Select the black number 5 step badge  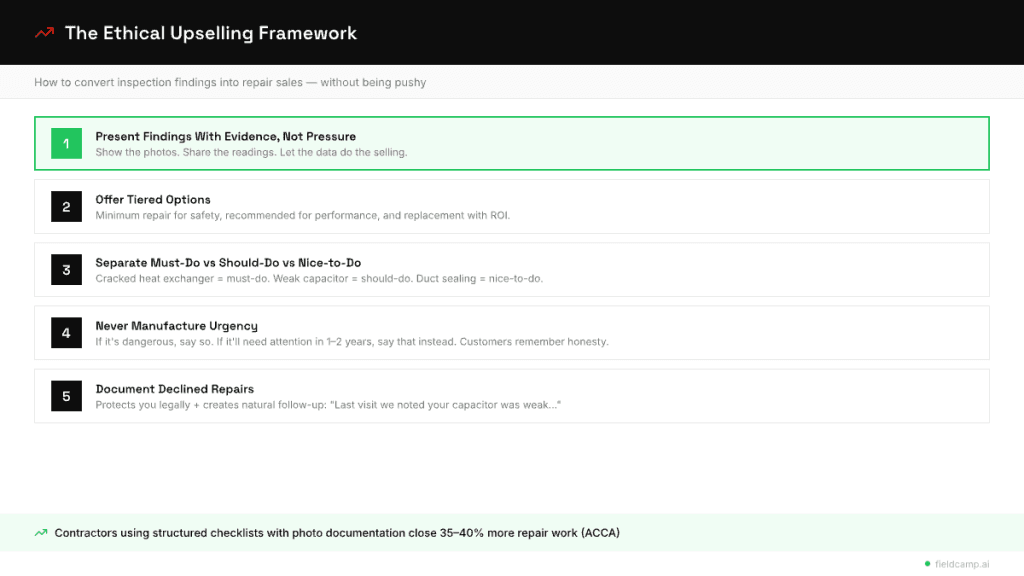(66, 395)
